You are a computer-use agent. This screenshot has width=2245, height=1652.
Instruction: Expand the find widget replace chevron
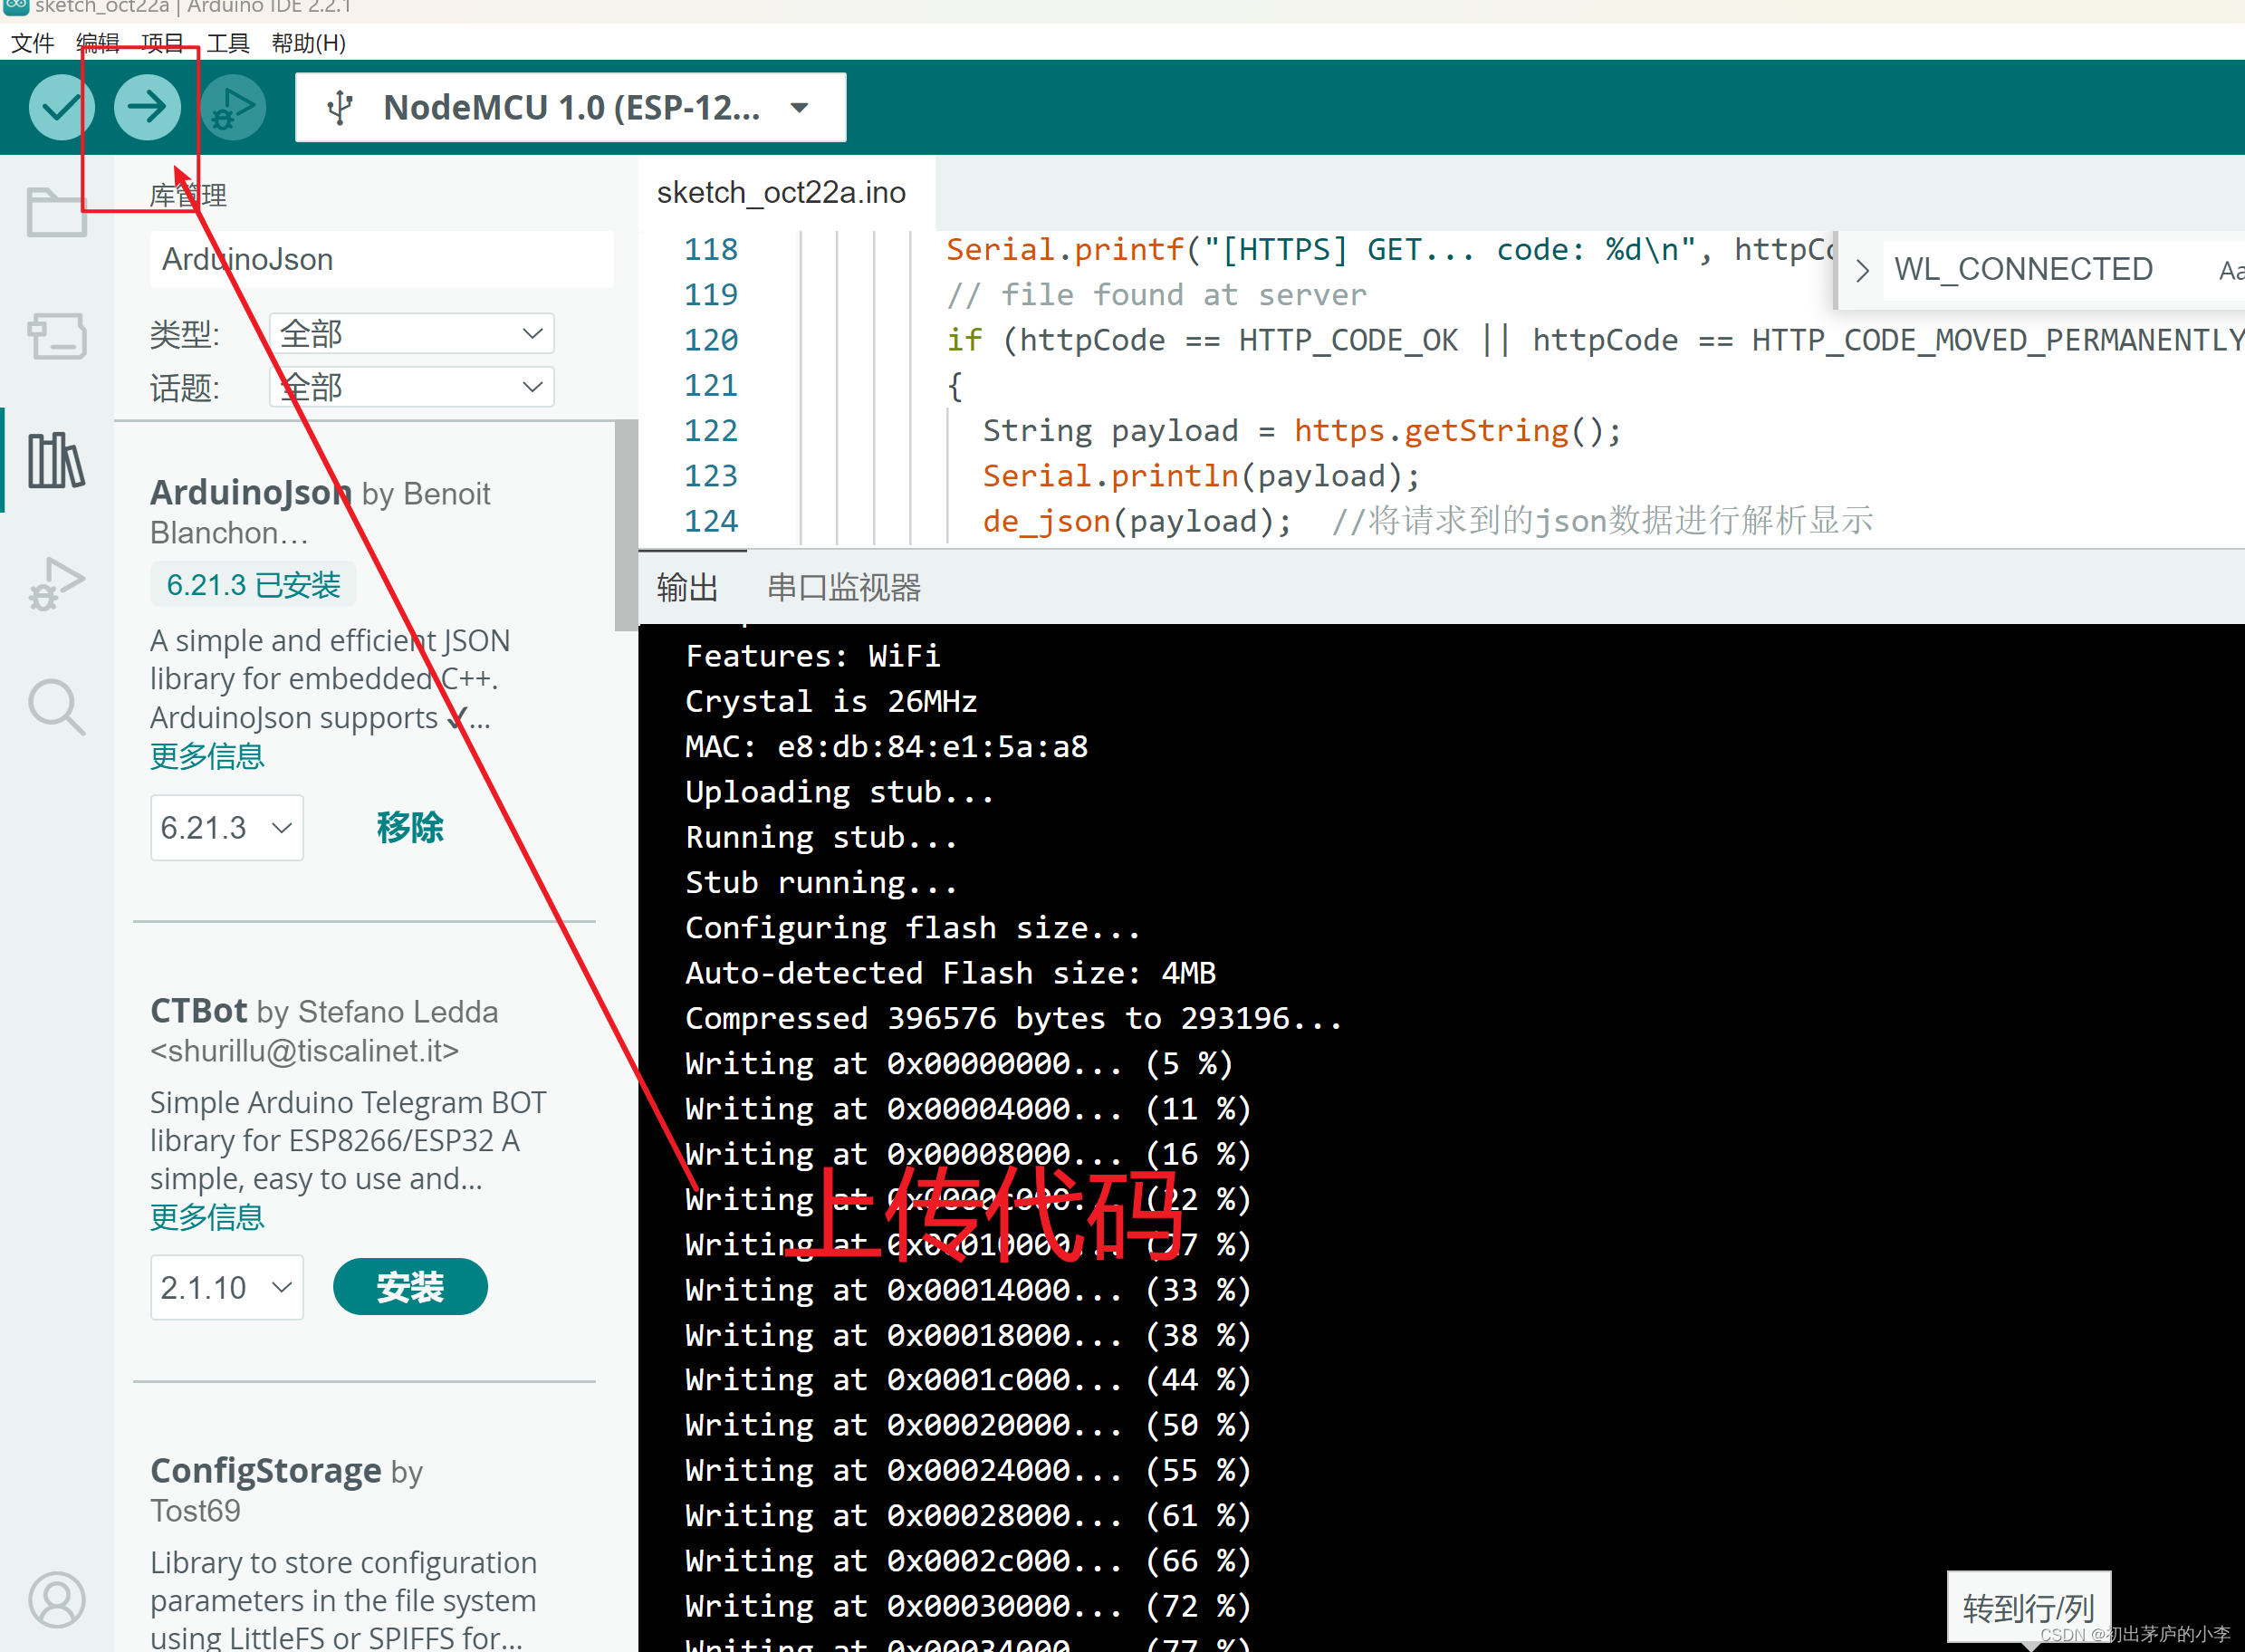tap(1861, 270)
